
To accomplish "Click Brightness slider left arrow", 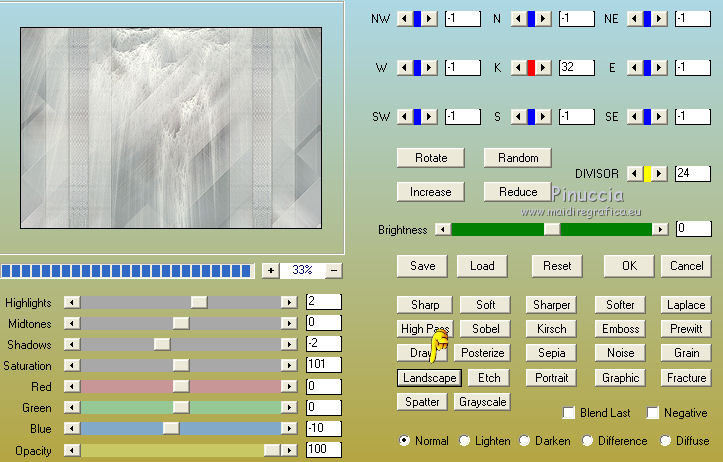I will click(443, 229).
